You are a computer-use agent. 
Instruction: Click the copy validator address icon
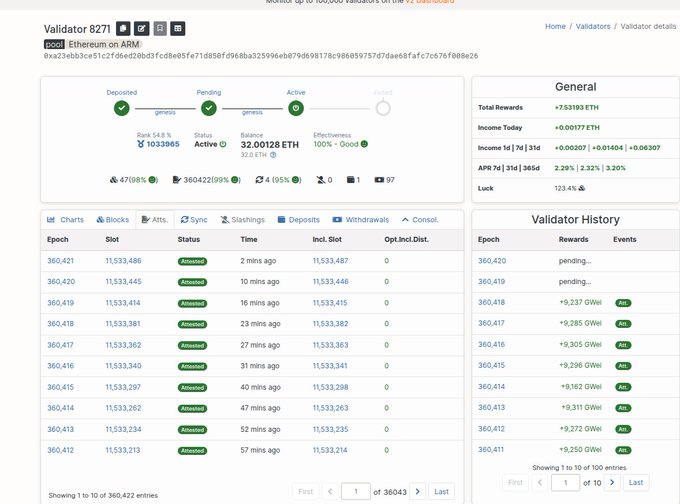click(x=123, y=29)
